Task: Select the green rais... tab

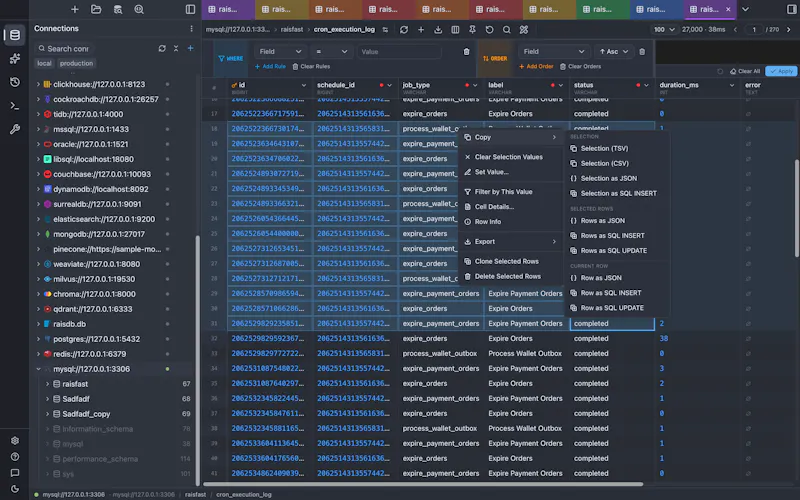Action: pyautogui.click(x=603, y=9)
